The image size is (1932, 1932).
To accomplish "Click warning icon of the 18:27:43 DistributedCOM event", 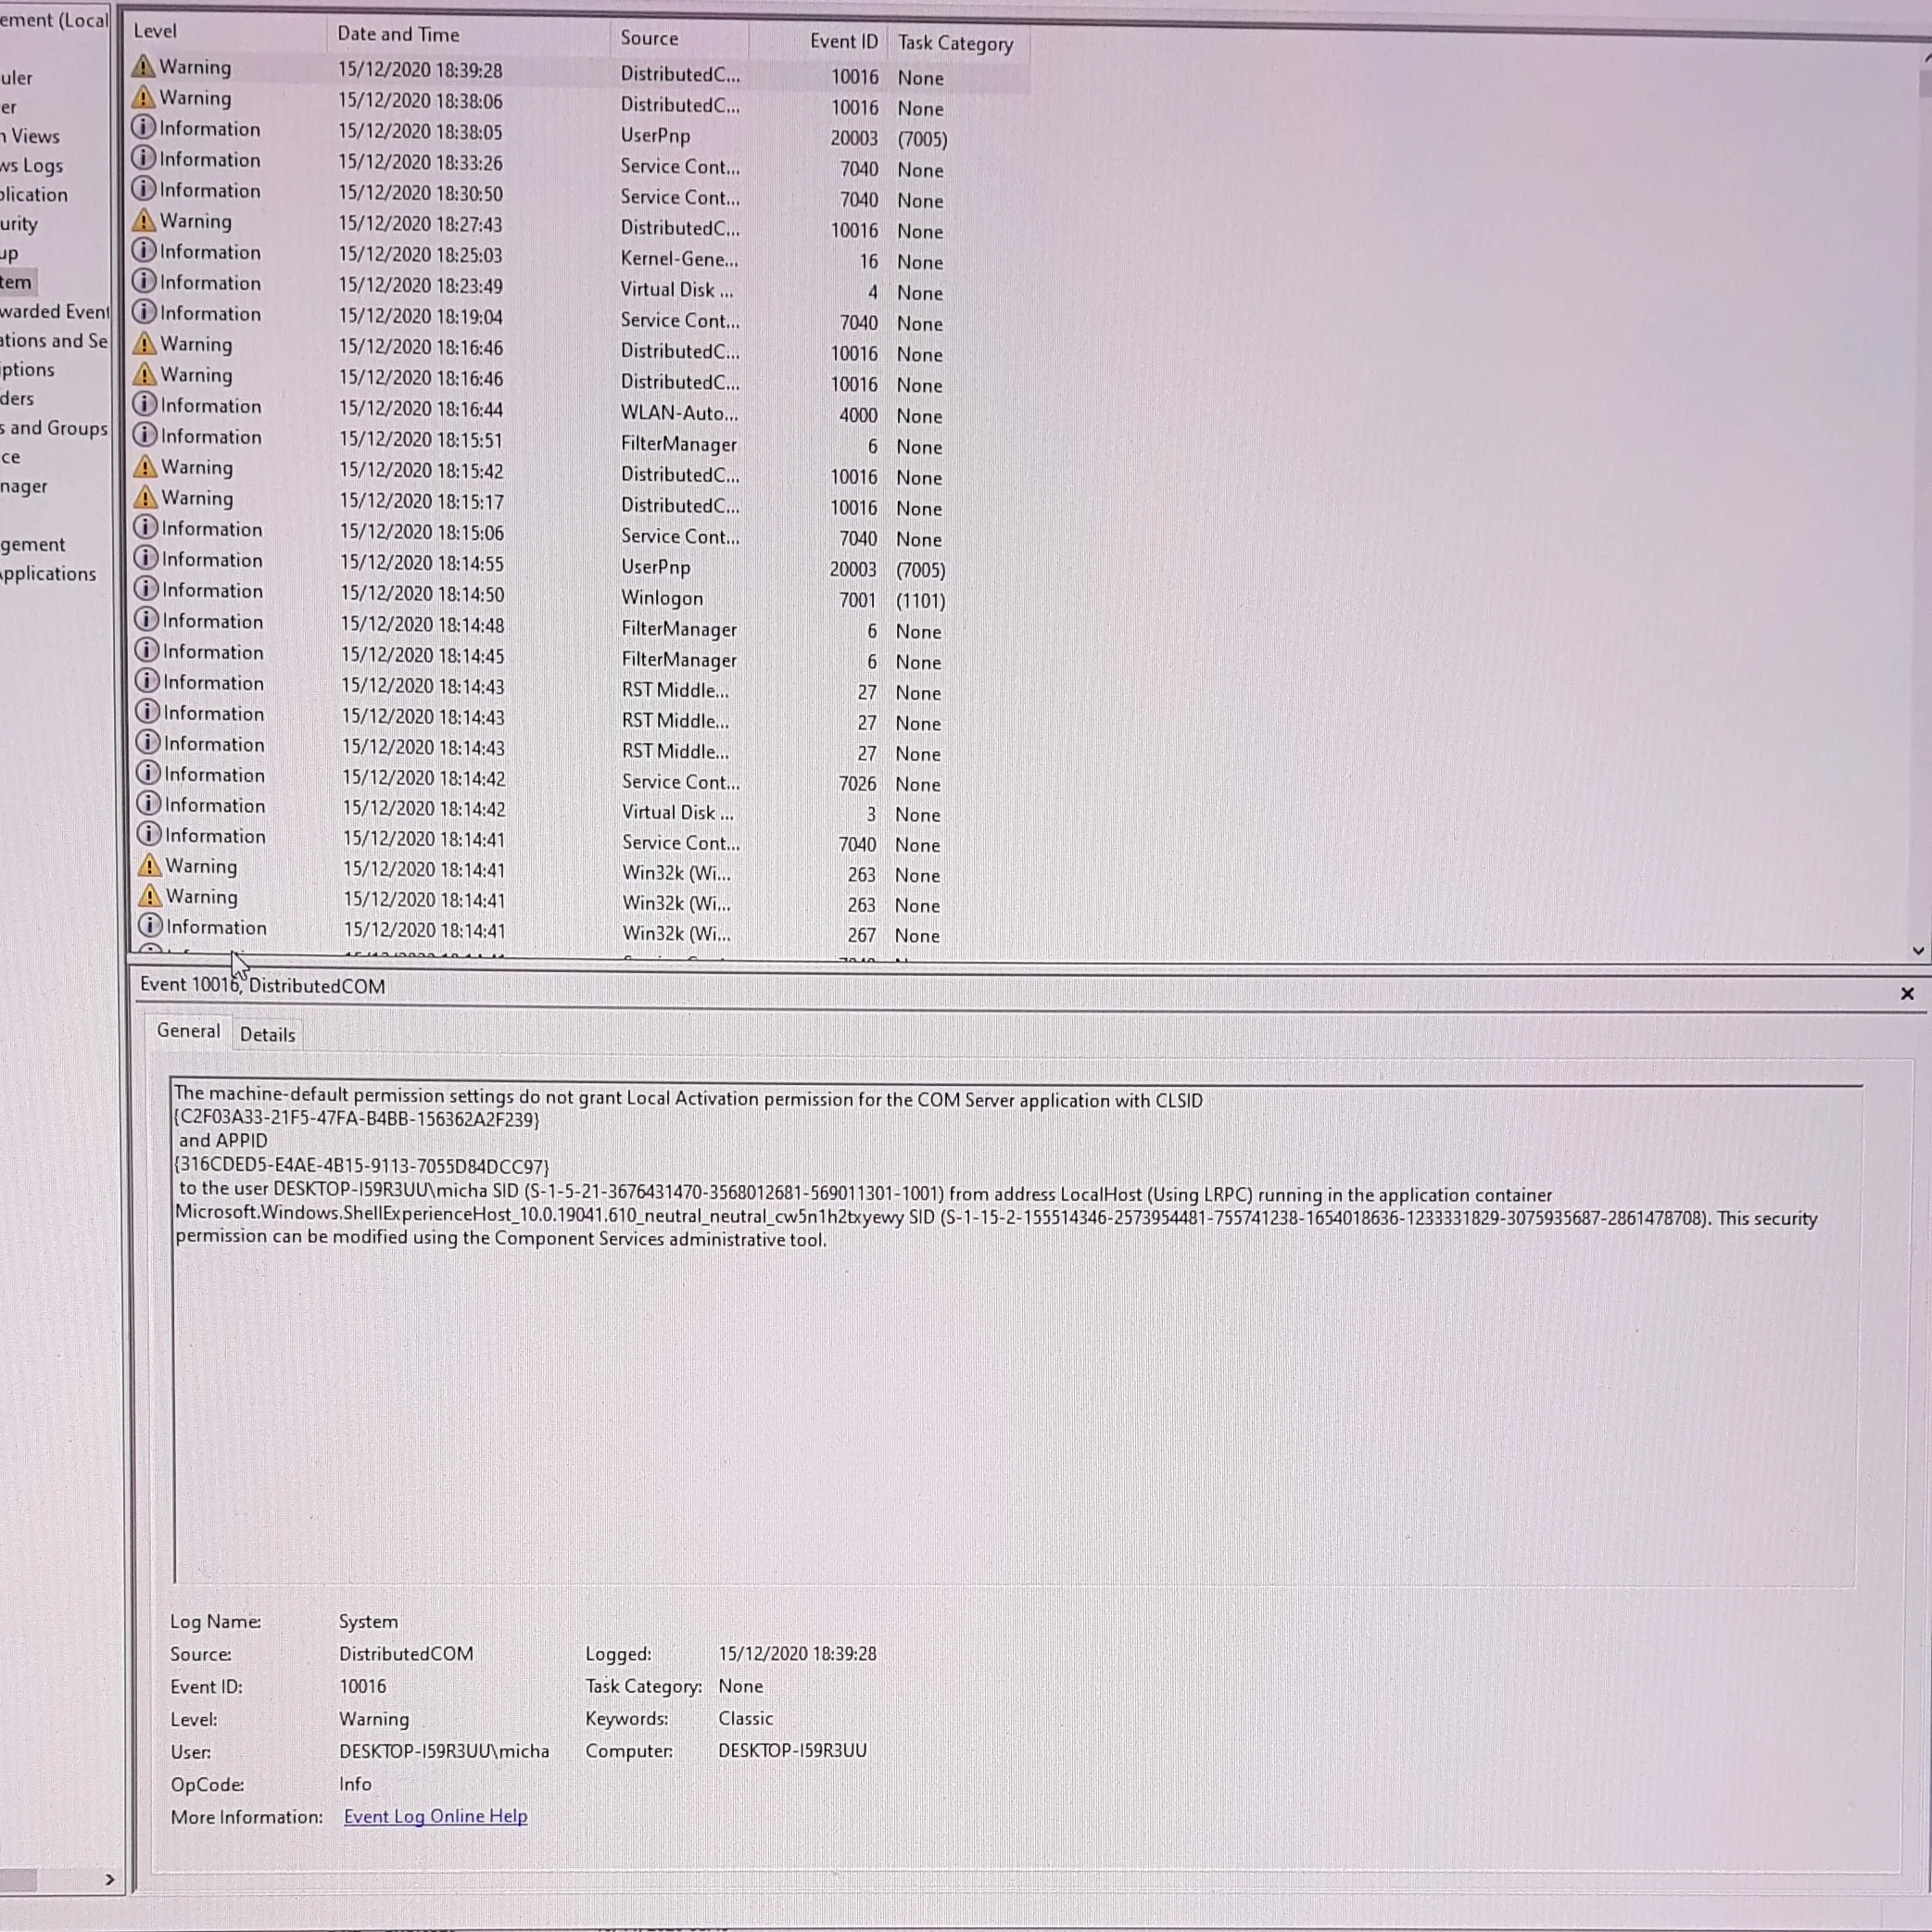I will [144, 219].
